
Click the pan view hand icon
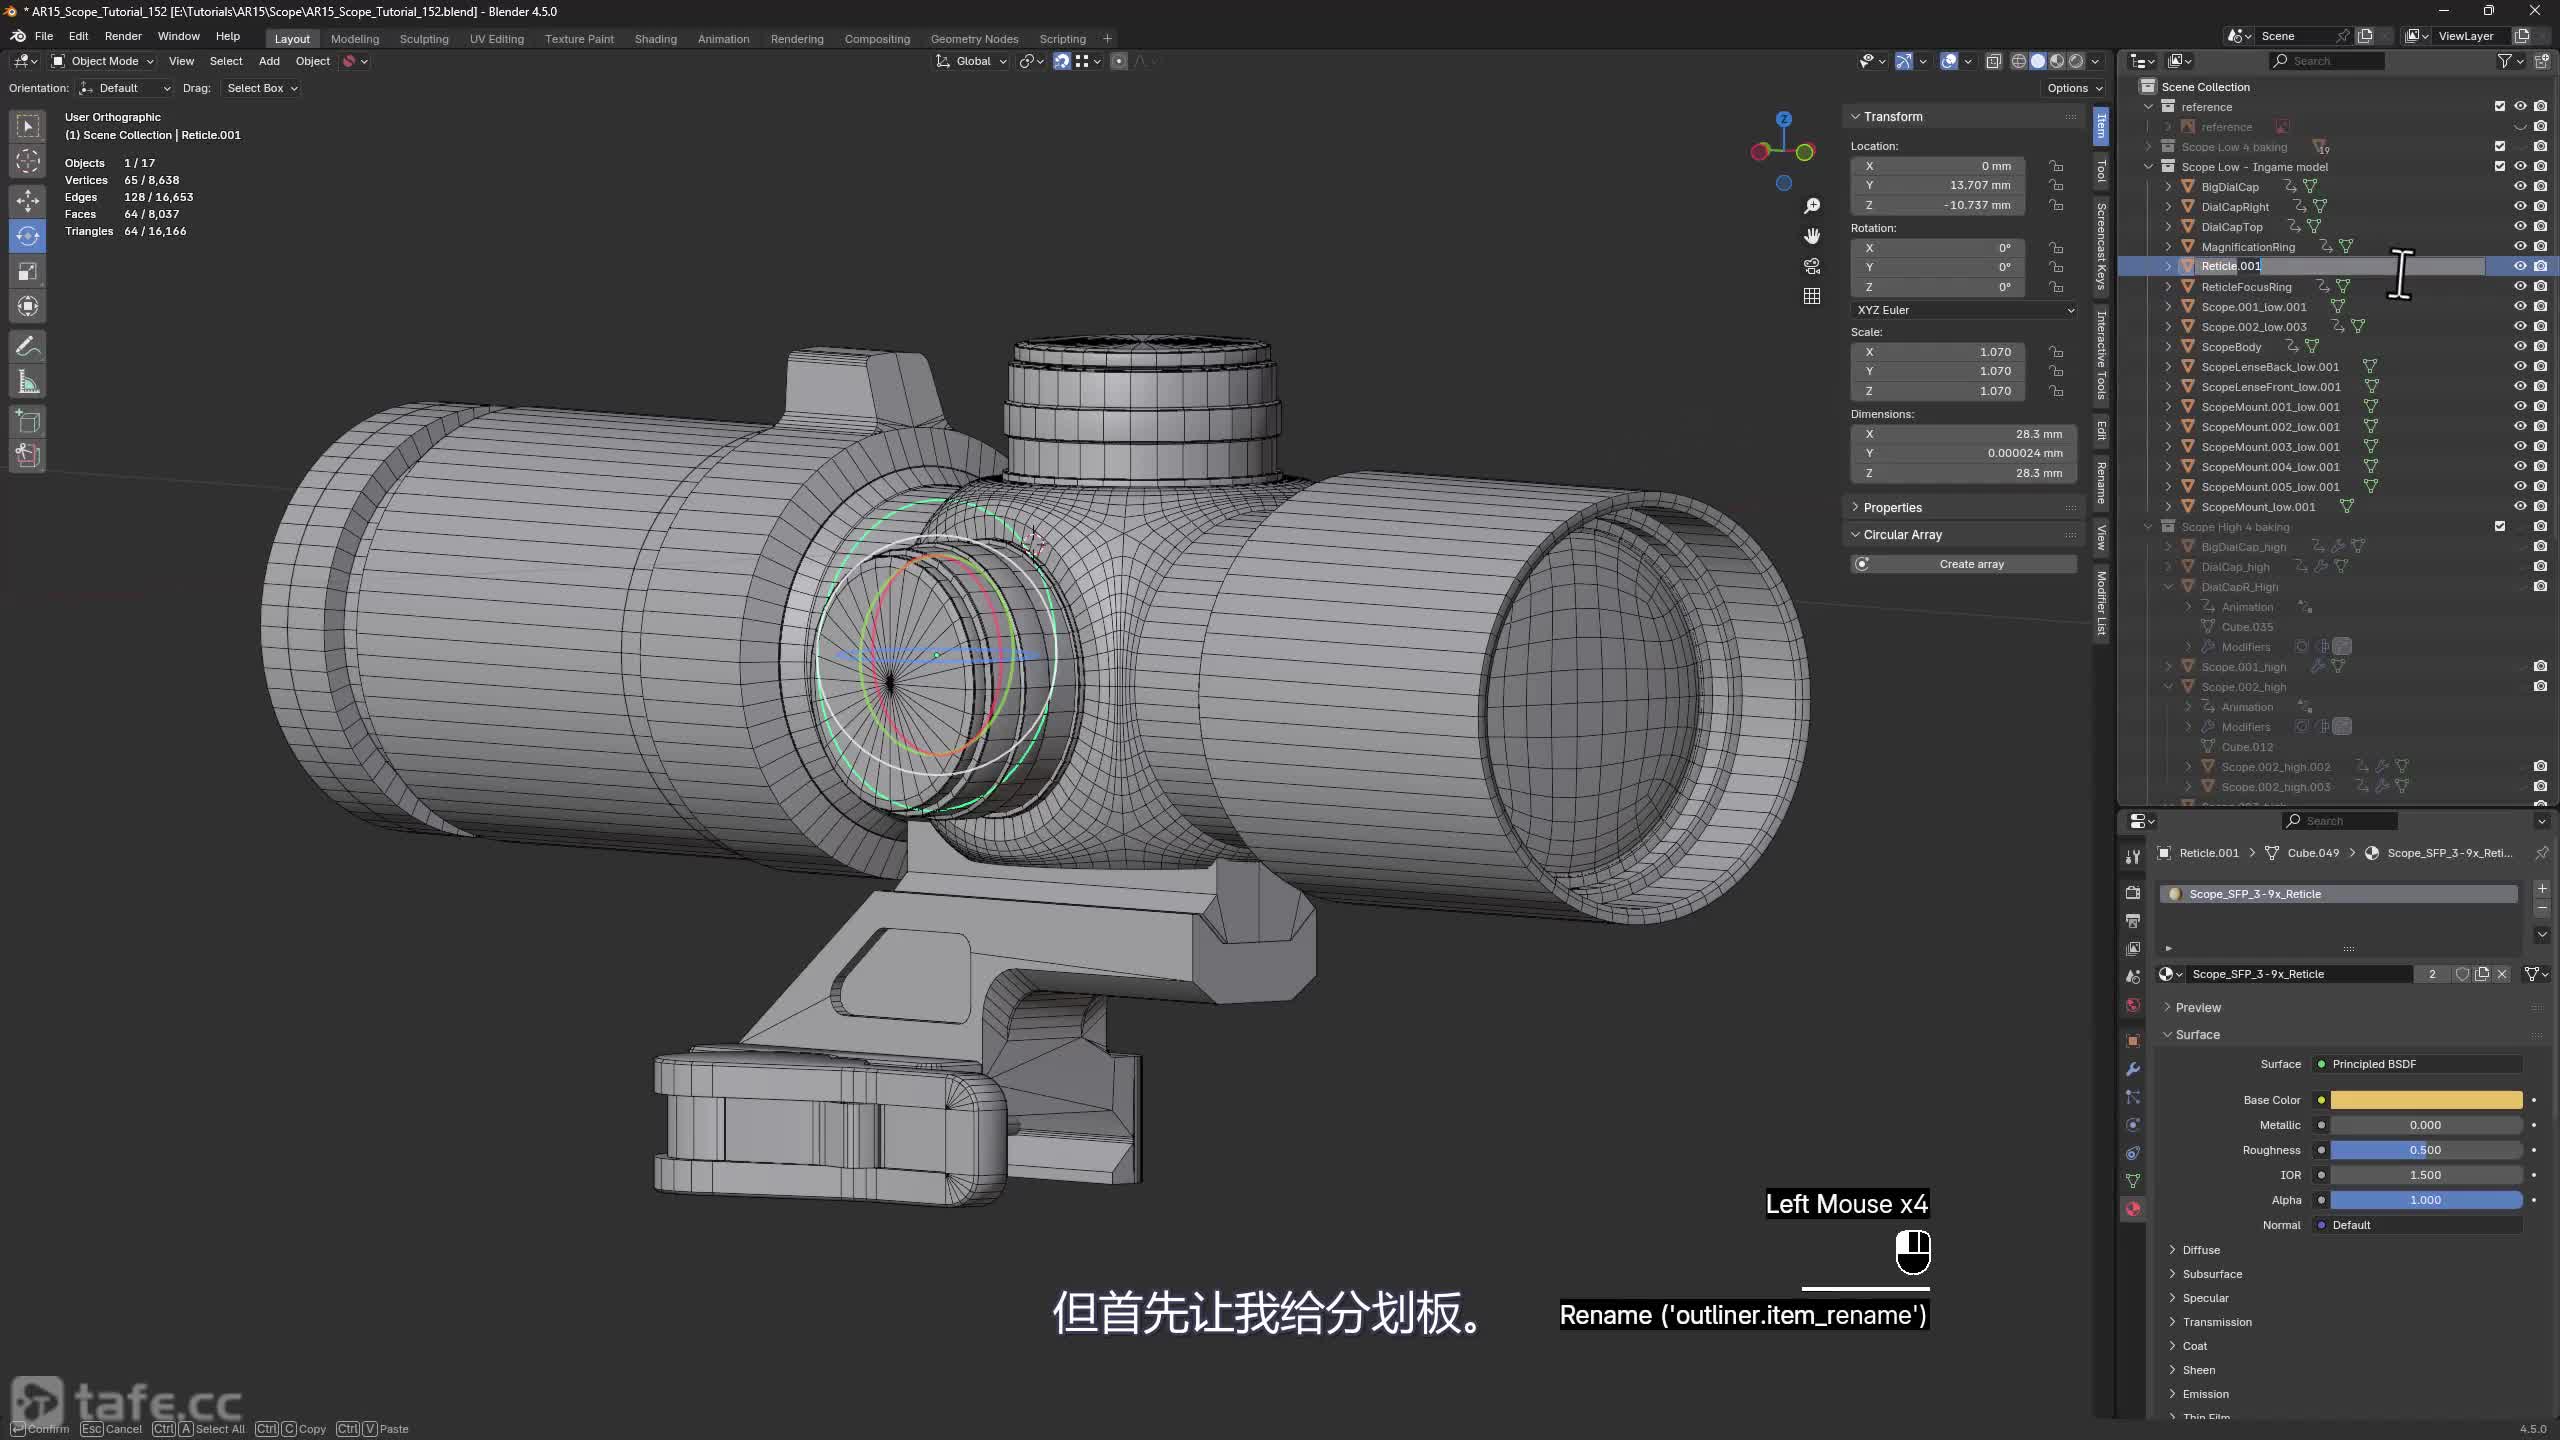point(1812,236)
